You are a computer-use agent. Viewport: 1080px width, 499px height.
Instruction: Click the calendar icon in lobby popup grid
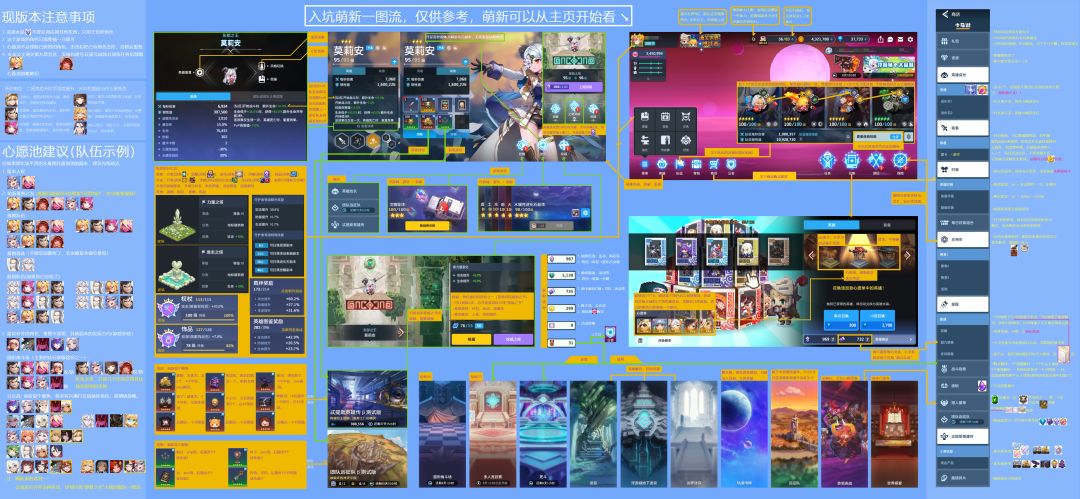(x=665, y=116)
